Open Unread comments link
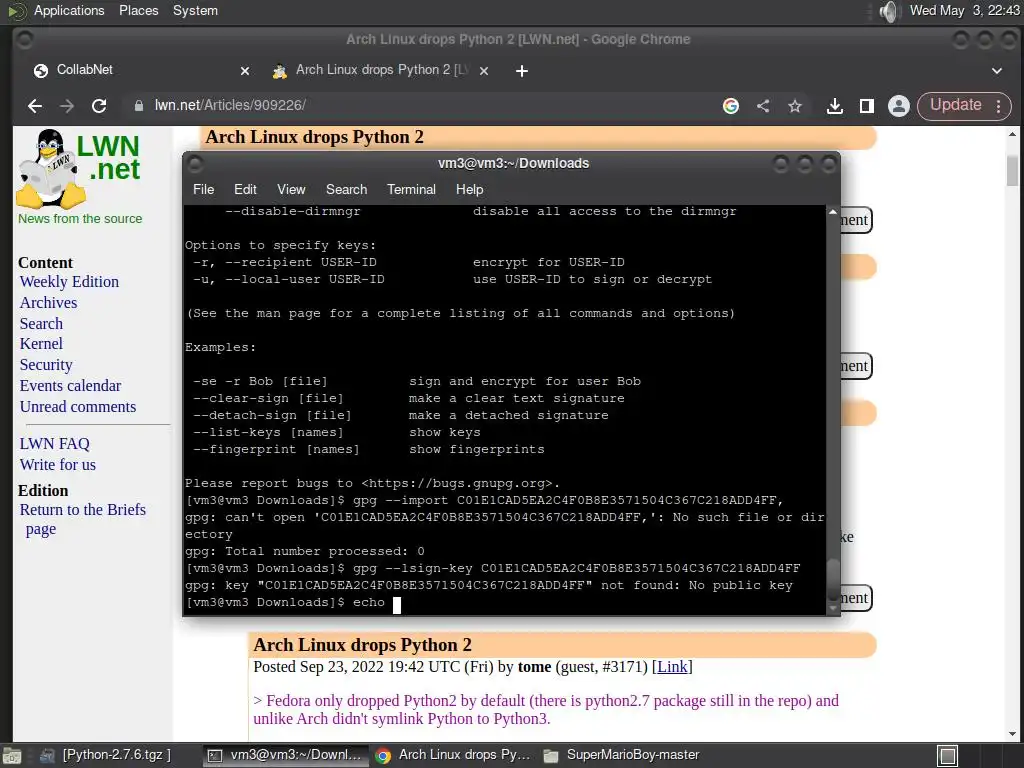 78,407
